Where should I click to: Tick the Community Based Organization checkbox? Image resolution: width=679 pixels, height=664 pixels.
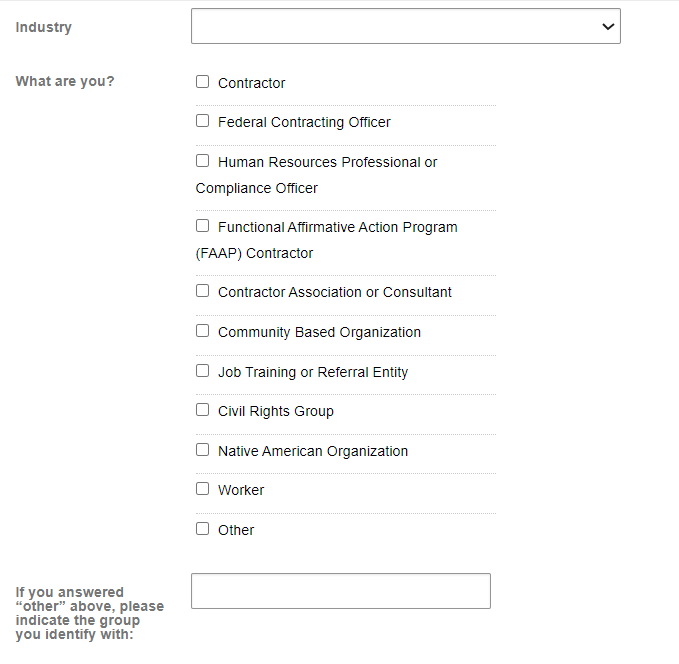[203, 331]
